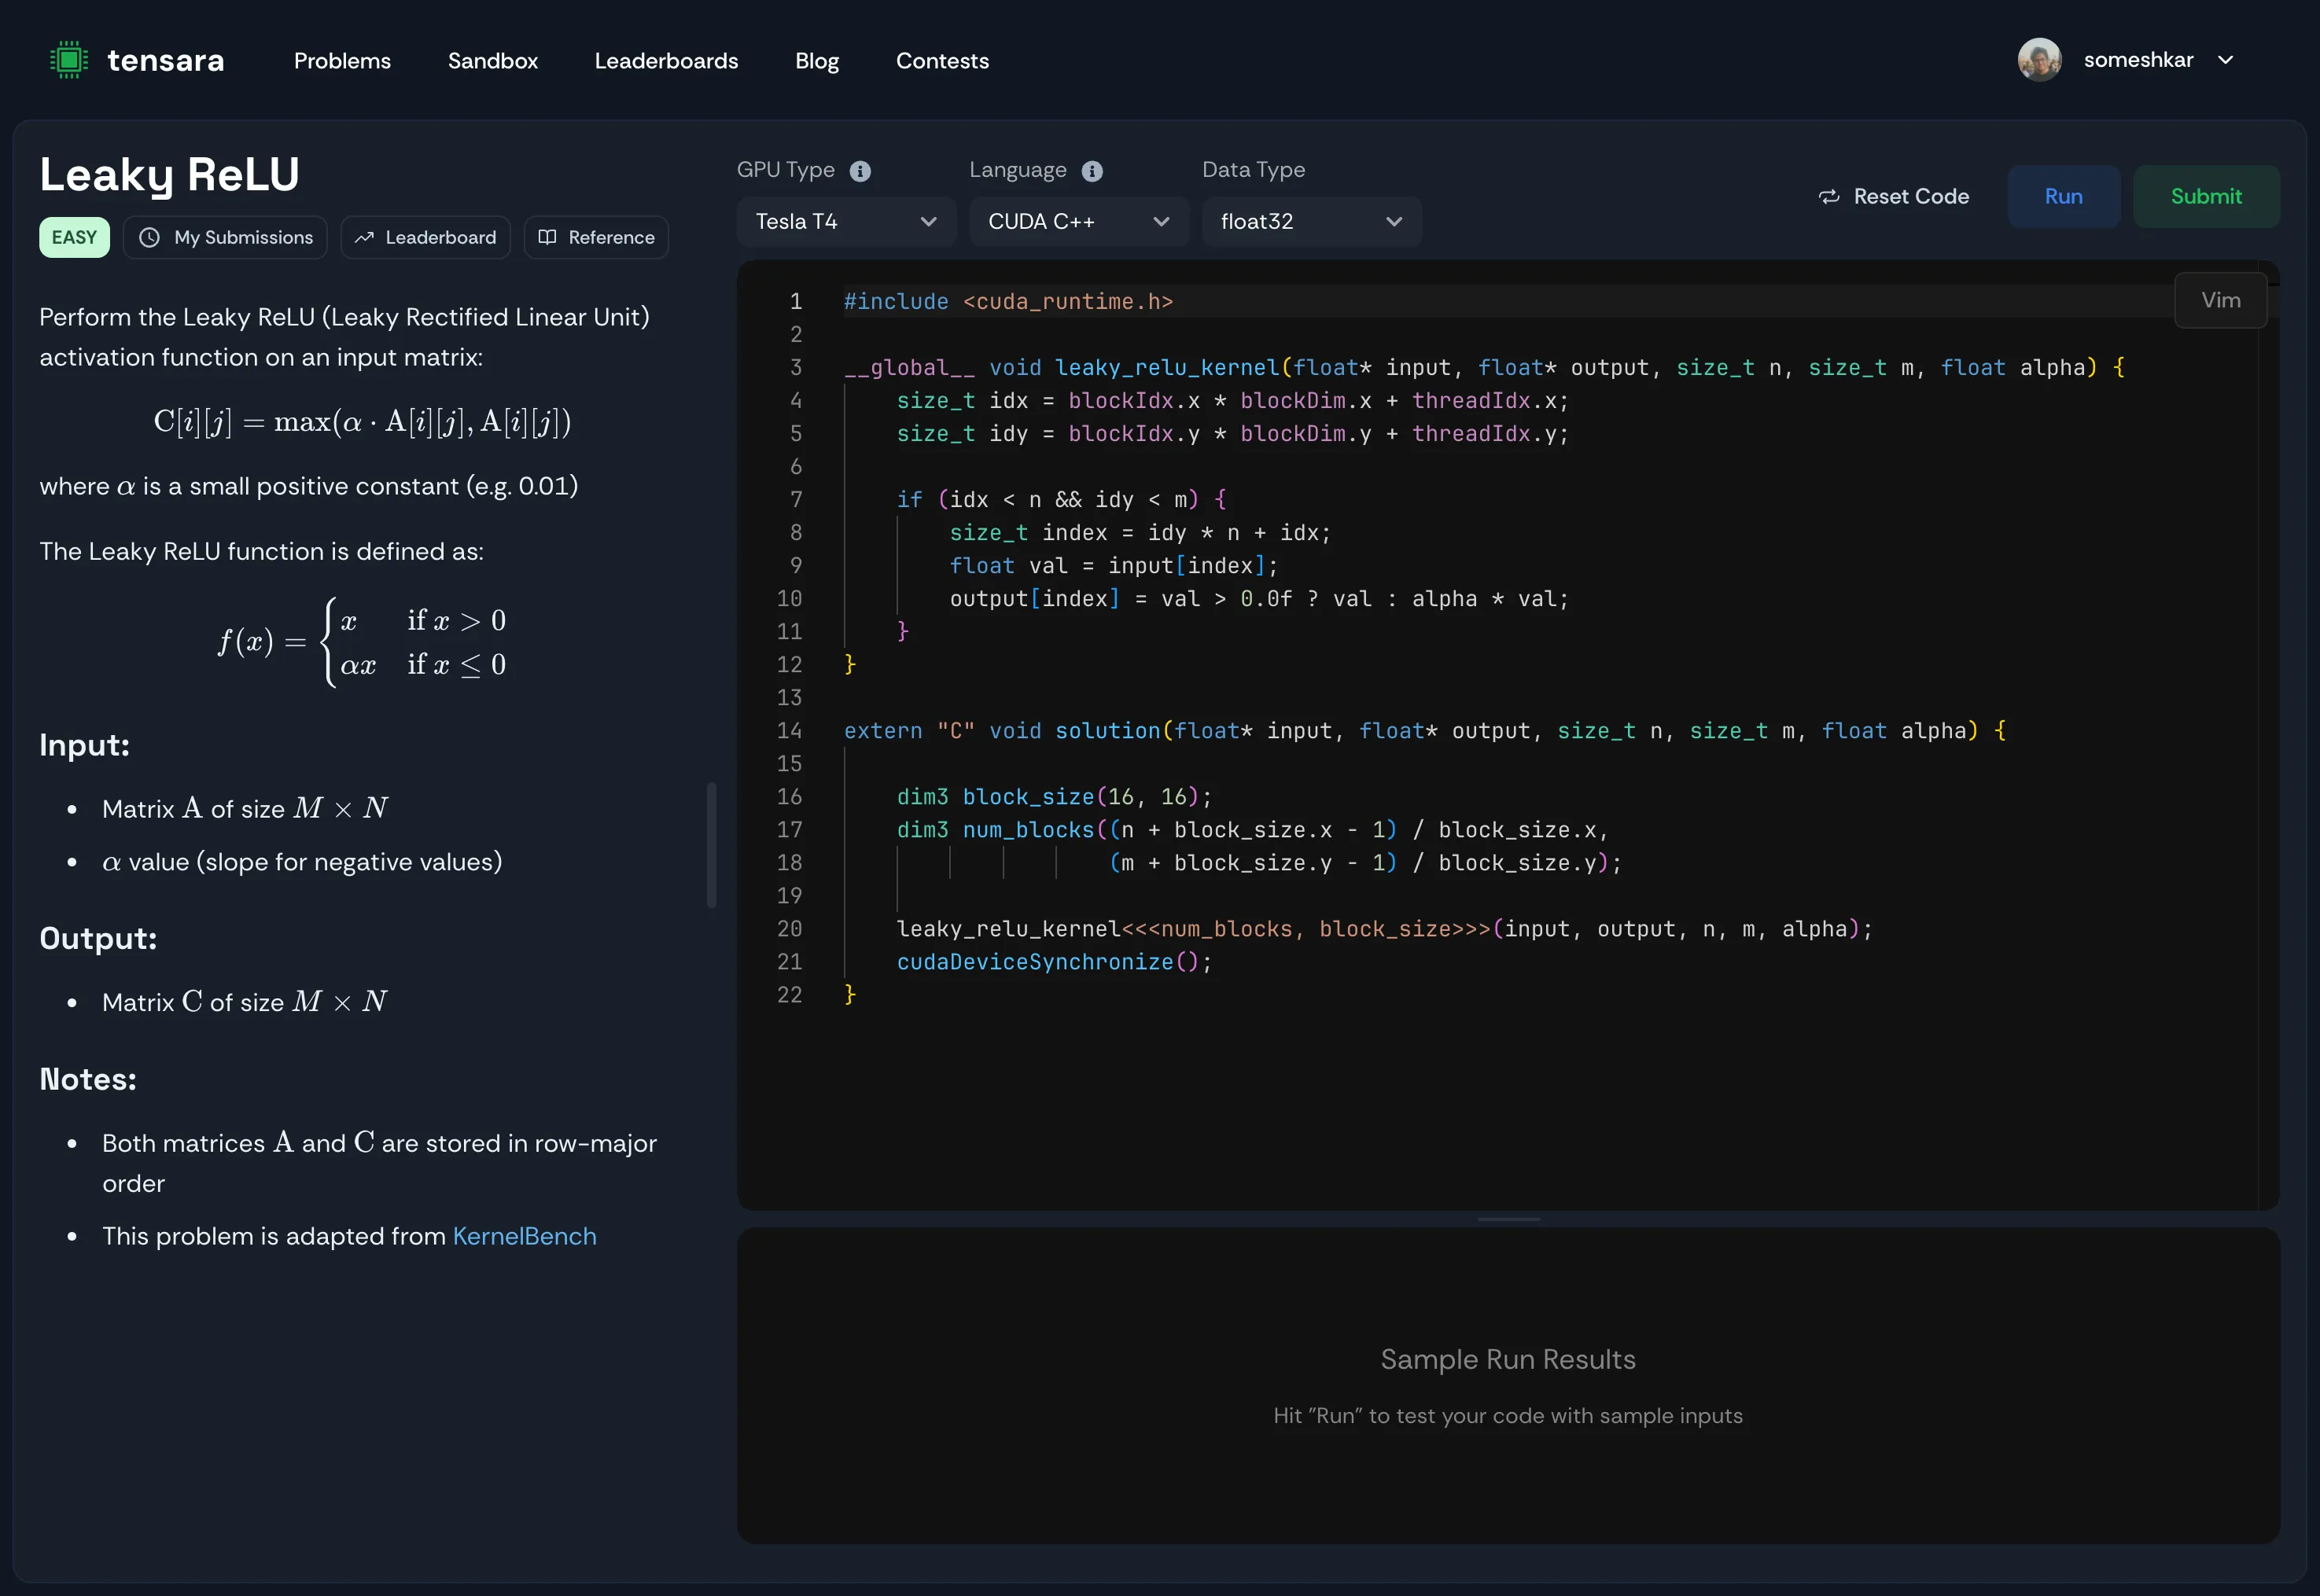Open the Language dropdown showing CUDA C++
This screenshot has height=1596, width=2320.
1078,221
